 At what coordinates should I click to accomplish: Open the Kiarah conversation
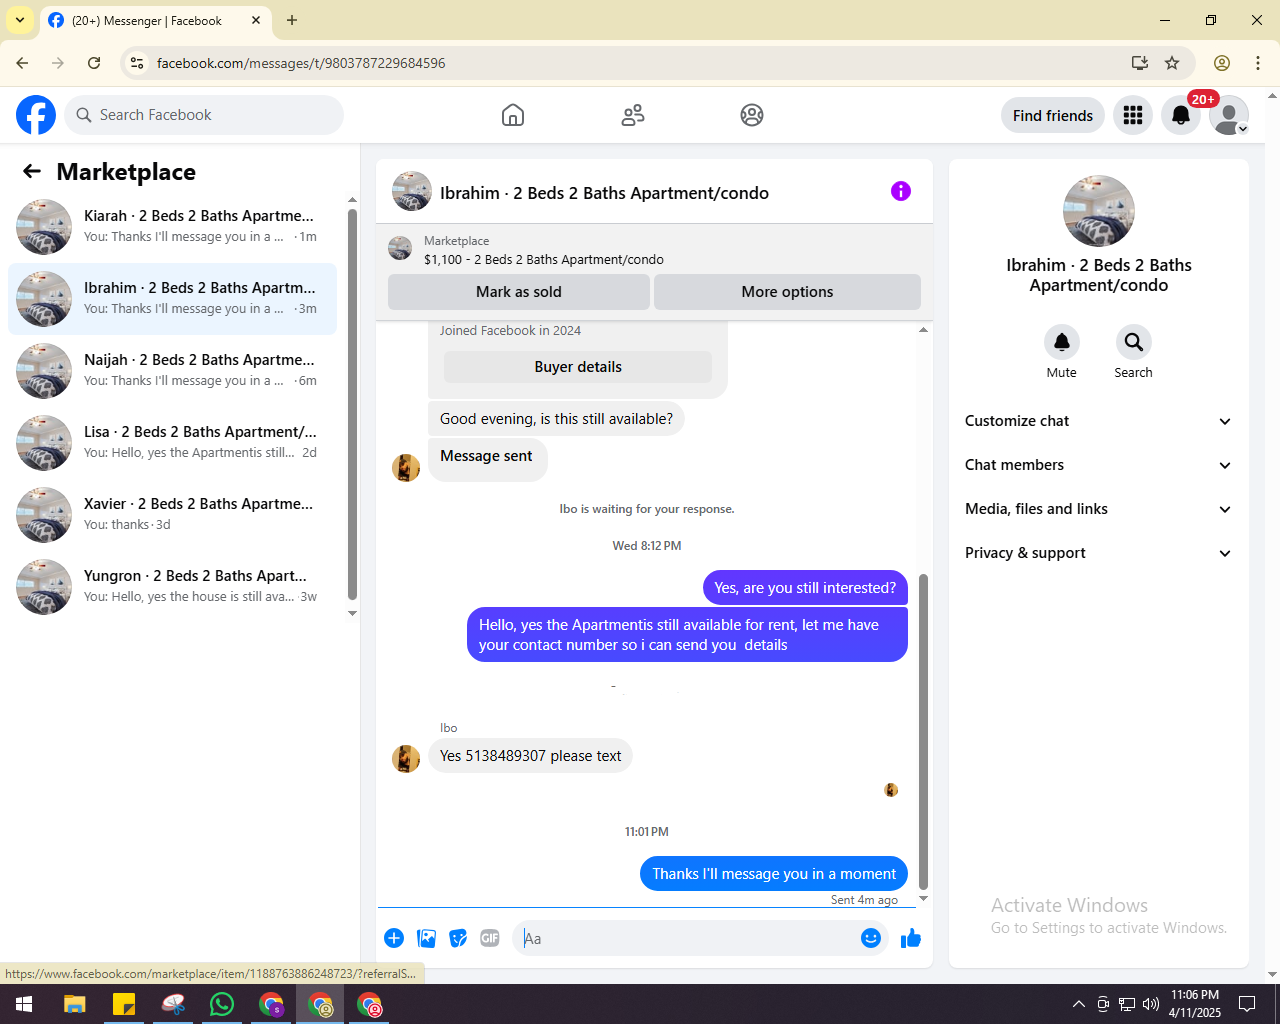coord(172,227)
